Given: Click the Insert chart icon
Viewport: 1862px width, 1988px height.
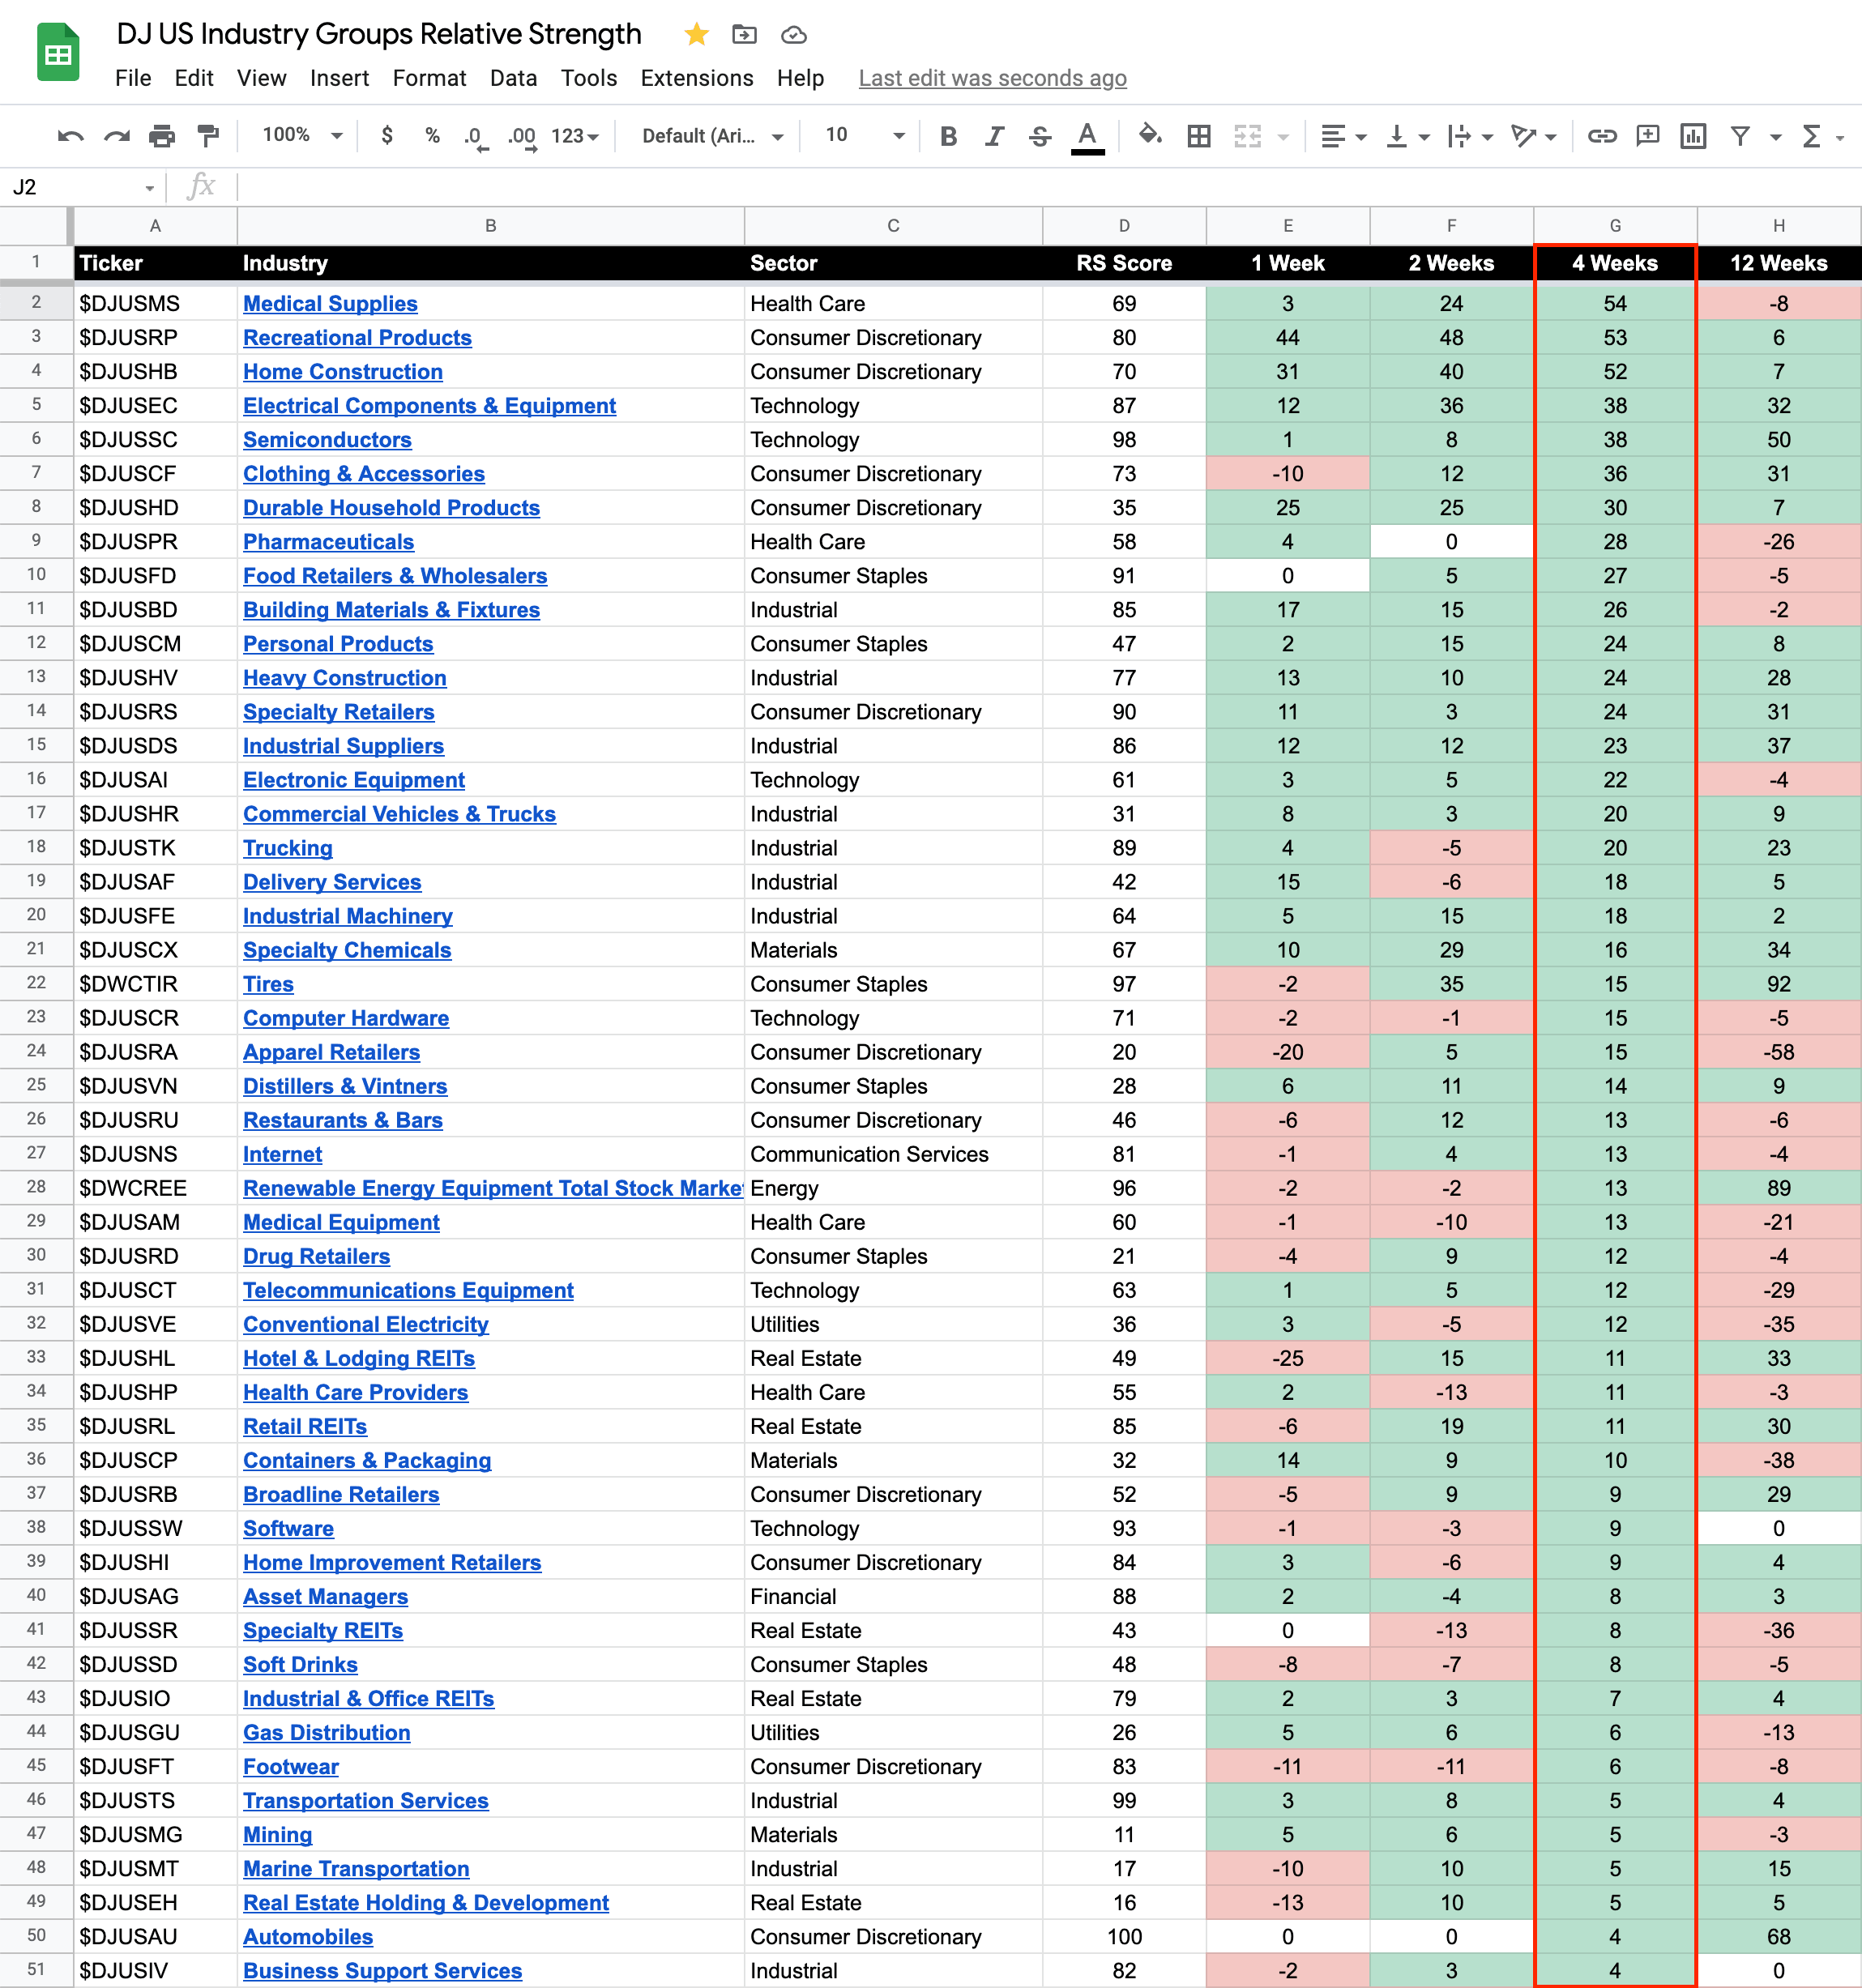Looking at the screenshot, I should point(1692,136).
